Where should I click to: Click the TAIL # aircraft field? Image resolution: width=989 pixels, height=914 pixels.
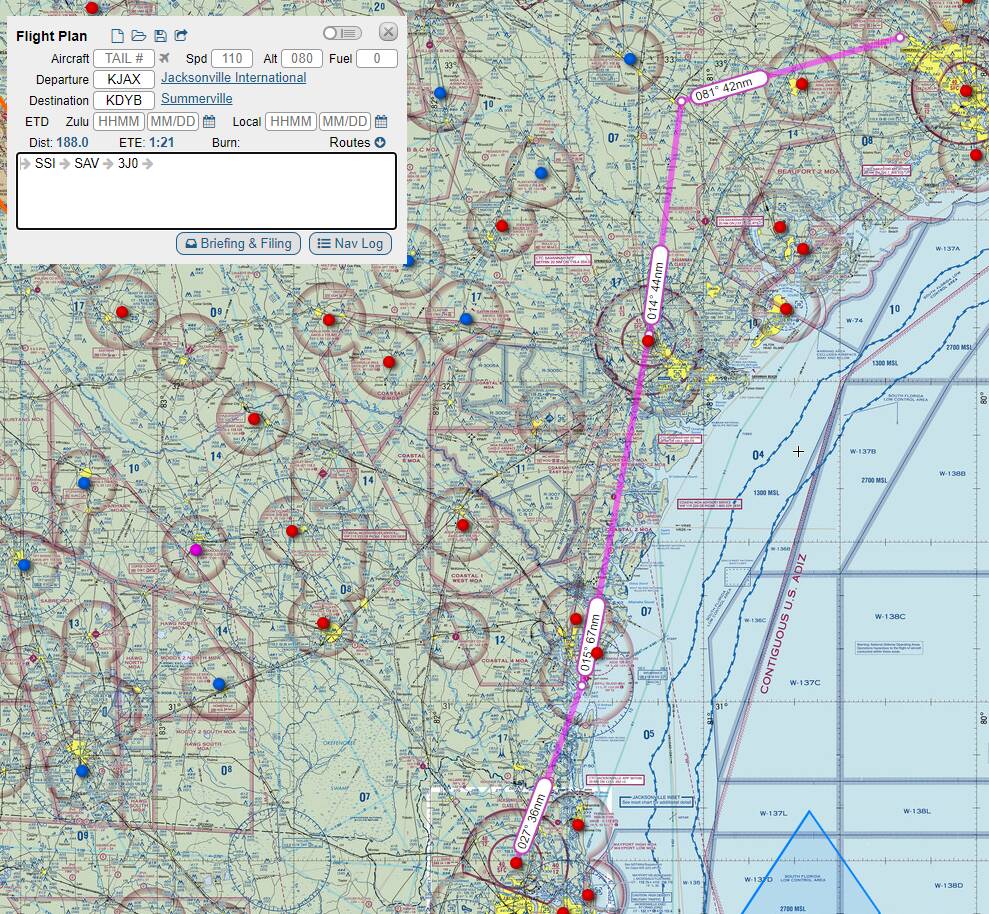point(123,59)
